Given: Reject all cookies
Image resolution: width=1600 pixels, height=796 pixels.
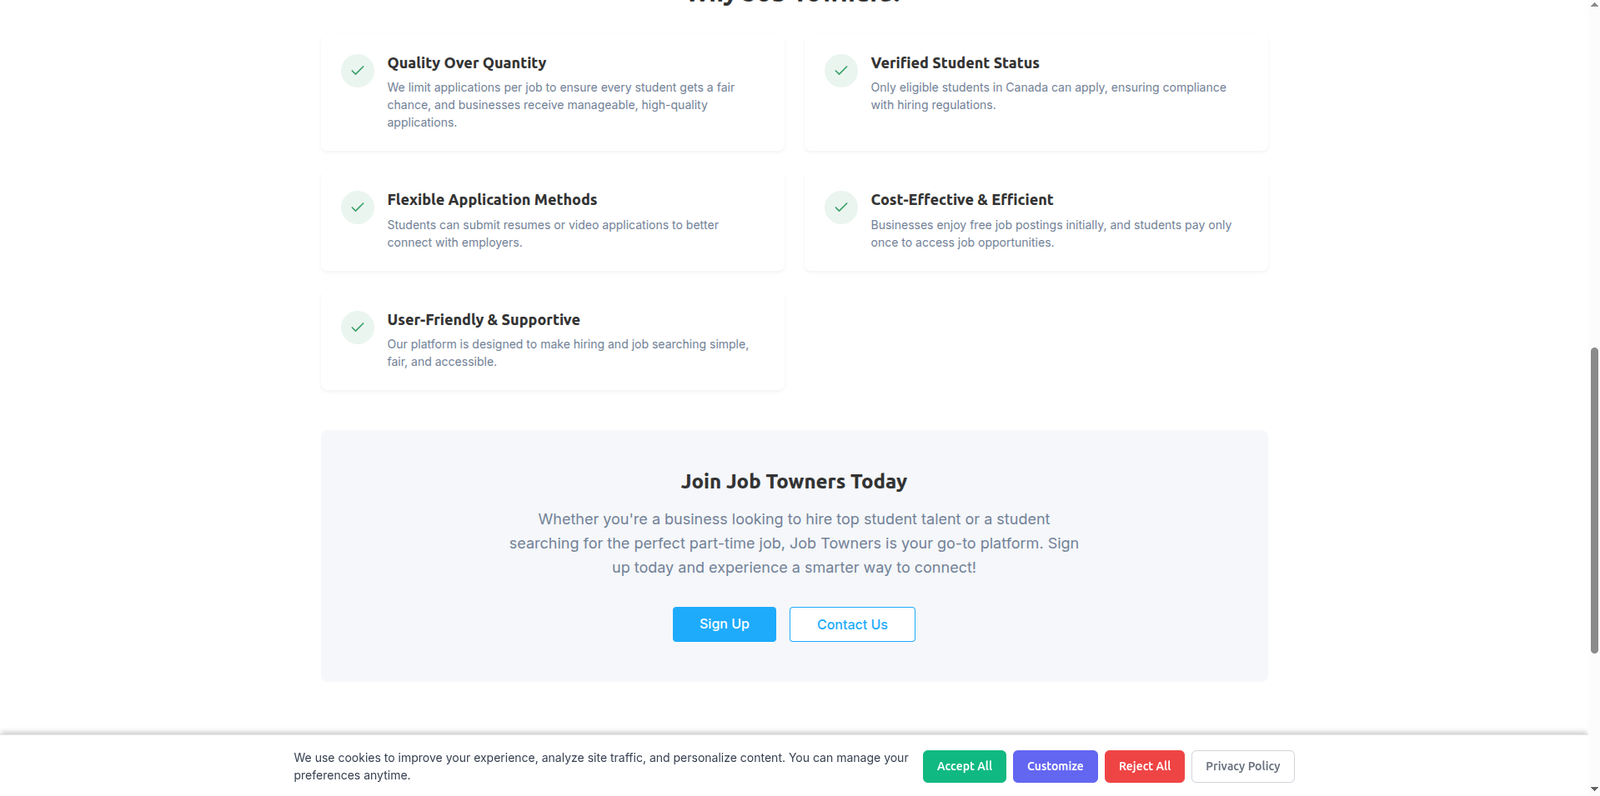Looking at the screenshot, I should point(1144,766).
